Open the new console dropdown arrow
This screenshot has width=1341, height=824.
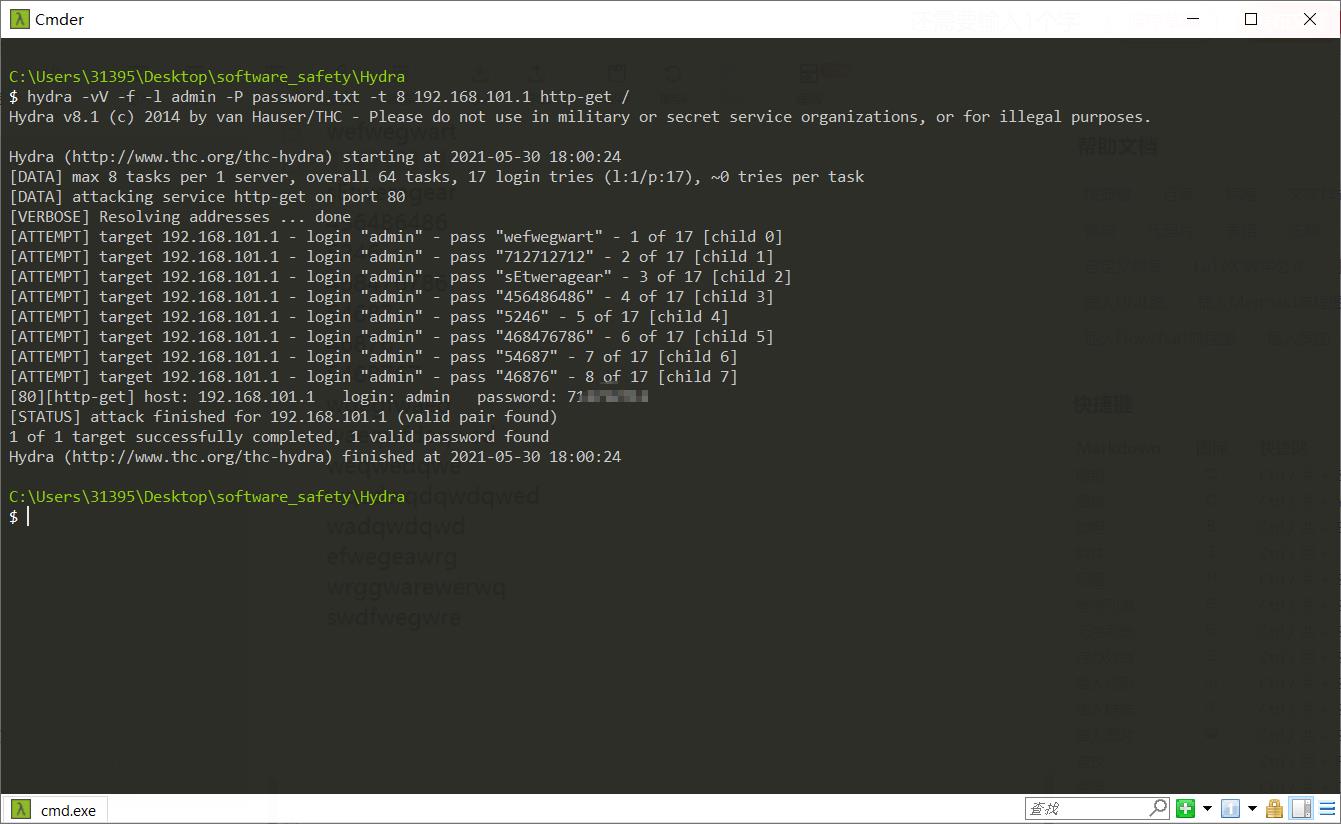coord(1207,808)
